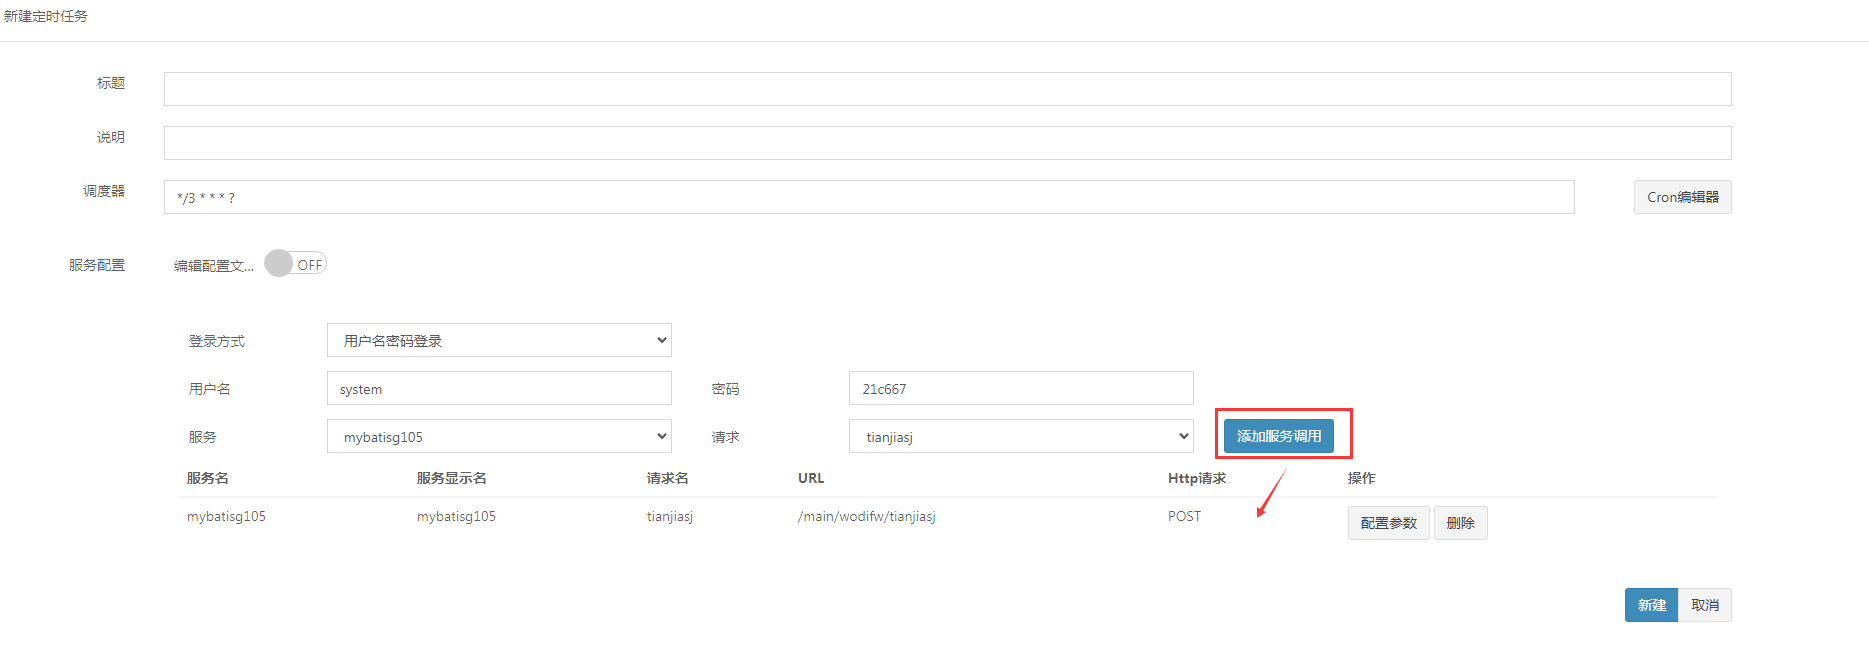Image resolution: width=1869 pixels, height=664 pixels.
Task: Click the 新建定时任务 page title
Action: [x=46, y=16]
